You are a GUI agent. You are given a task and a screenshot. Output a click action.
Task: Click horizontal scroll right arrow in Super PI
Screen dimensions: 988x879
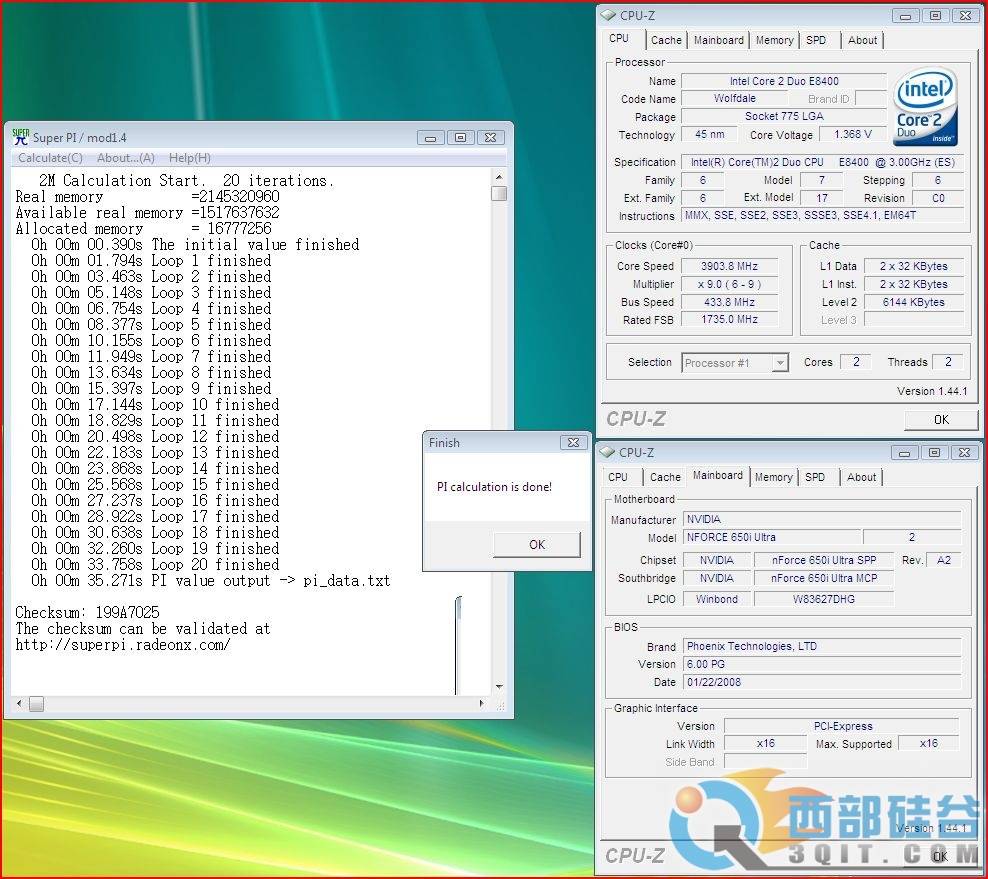483,703
